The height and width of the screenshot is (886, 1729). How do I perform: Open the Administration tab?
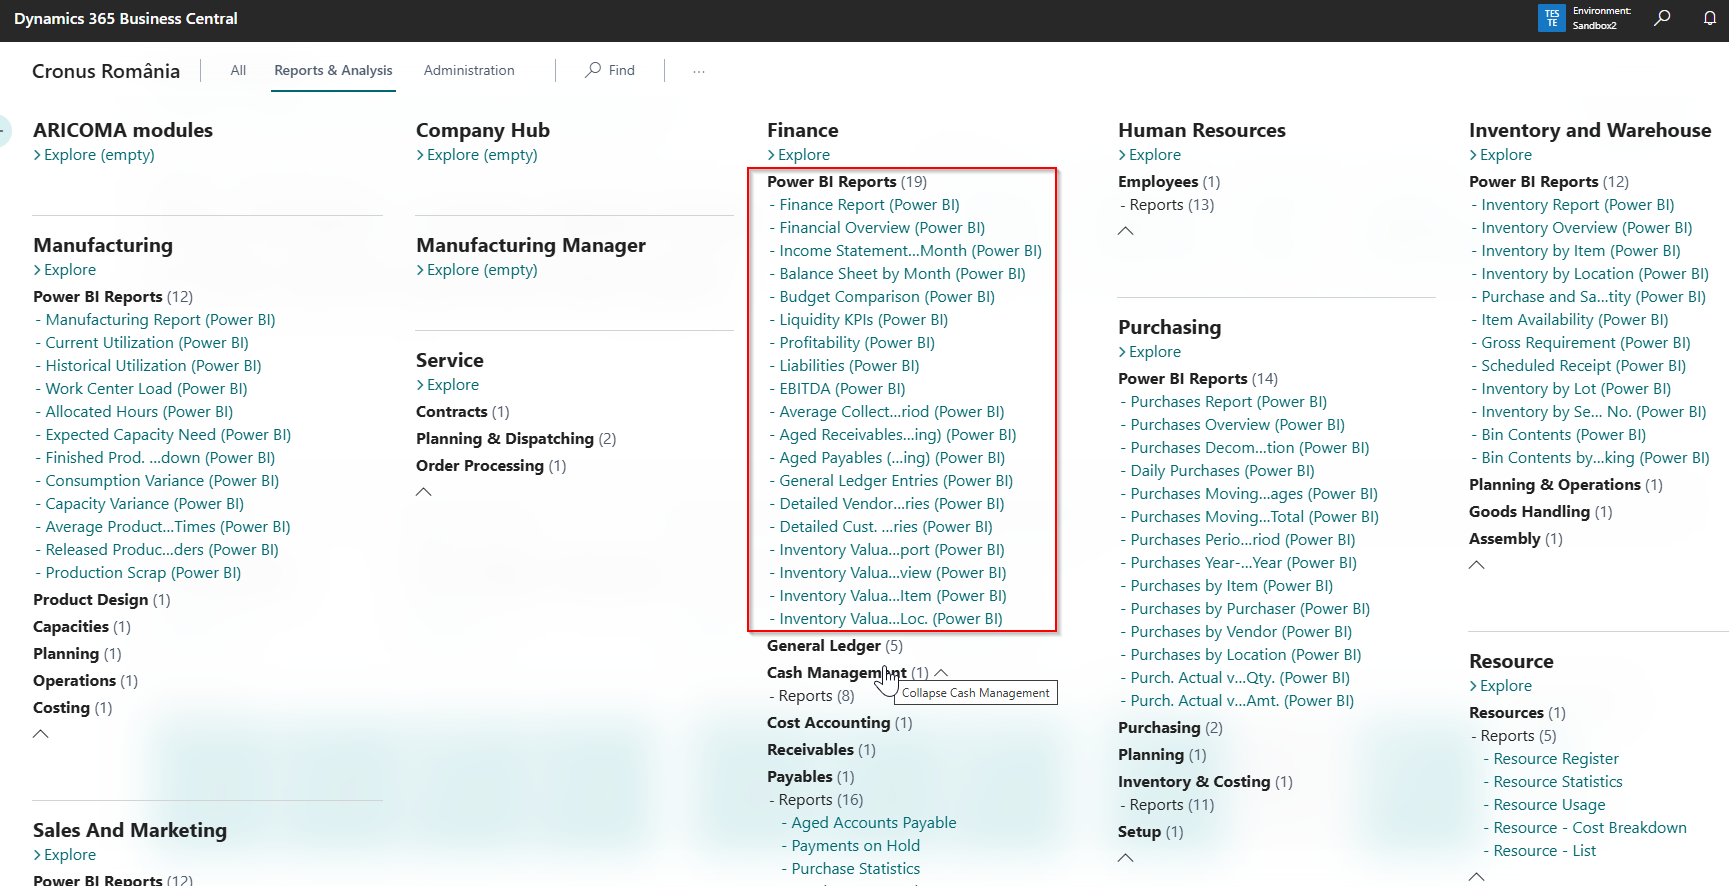click(469, 70)
